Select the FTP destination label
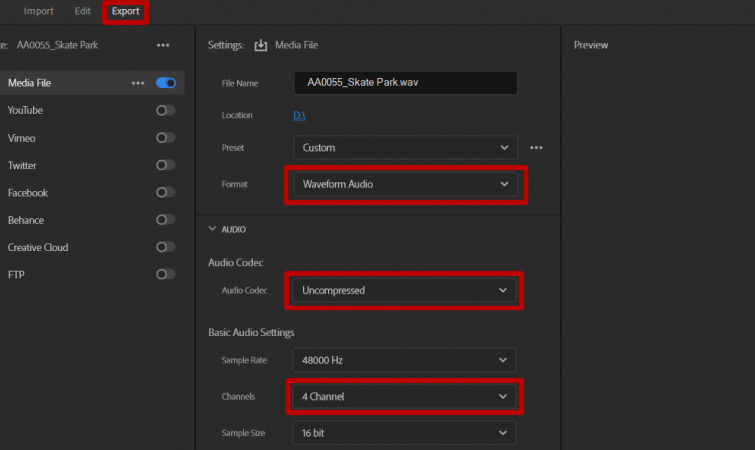Image resolution: width=755 pixels, height=450 pixels. click(x=16, y=275)
